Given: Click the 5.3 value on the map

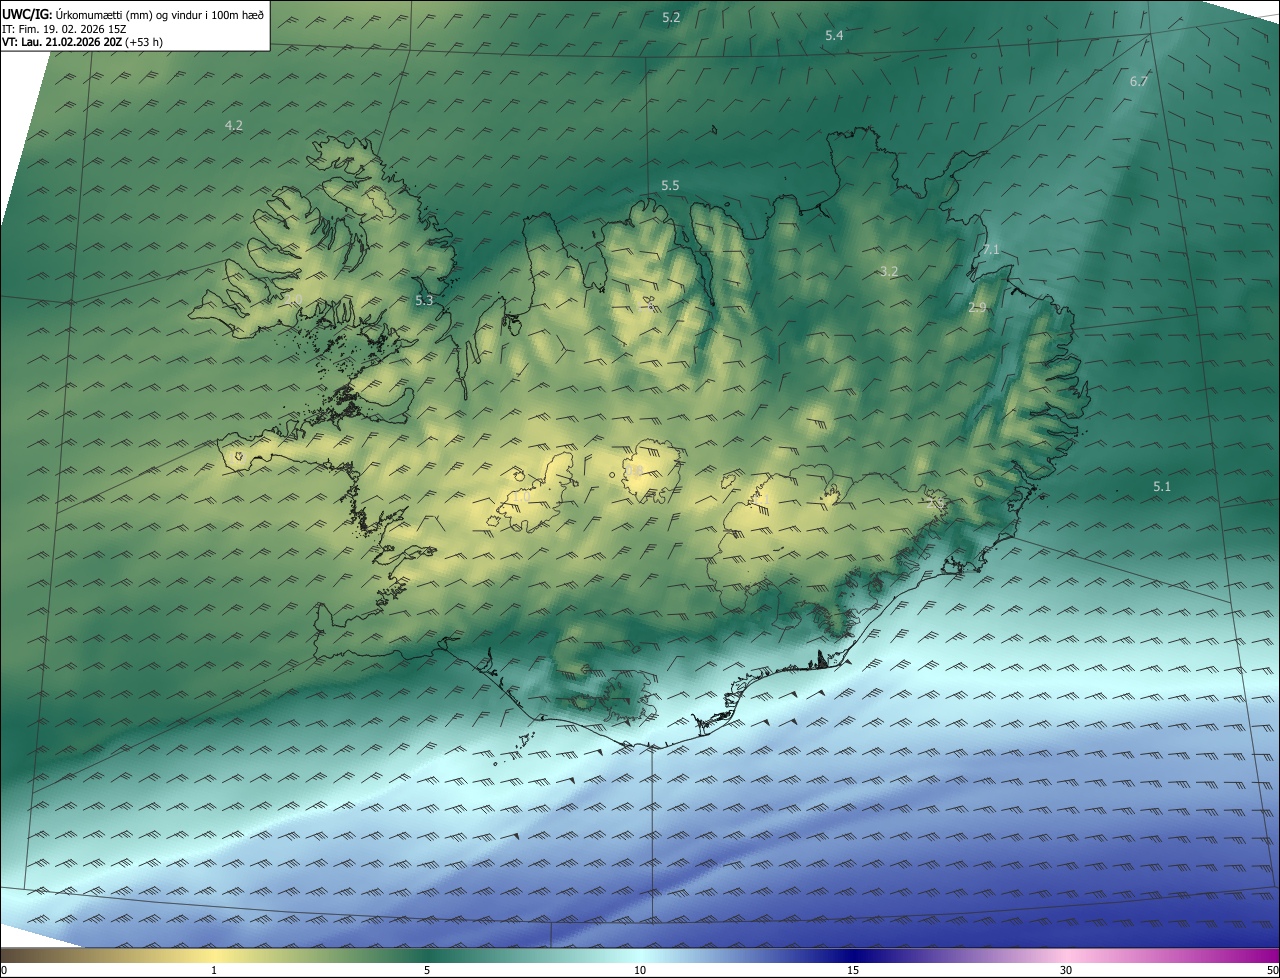Looking at the screenshot, I should coord(424,300).
